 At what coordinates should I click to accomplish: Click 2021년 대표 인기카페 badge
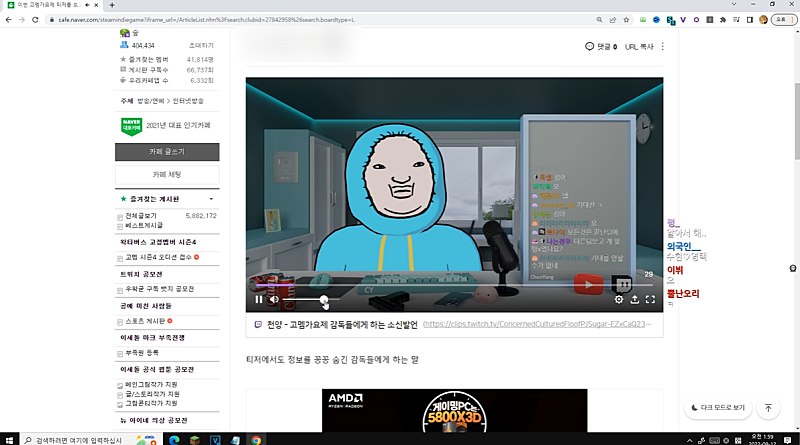coord(166,126)
